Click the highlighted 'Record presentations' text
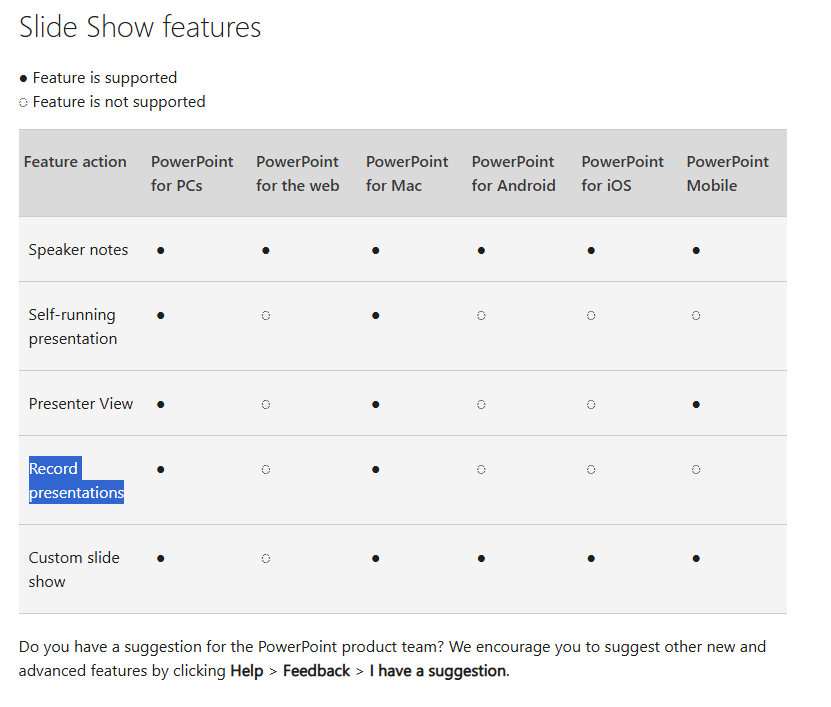Viewport: 831px width, 707px height. [x=76, y=481]
